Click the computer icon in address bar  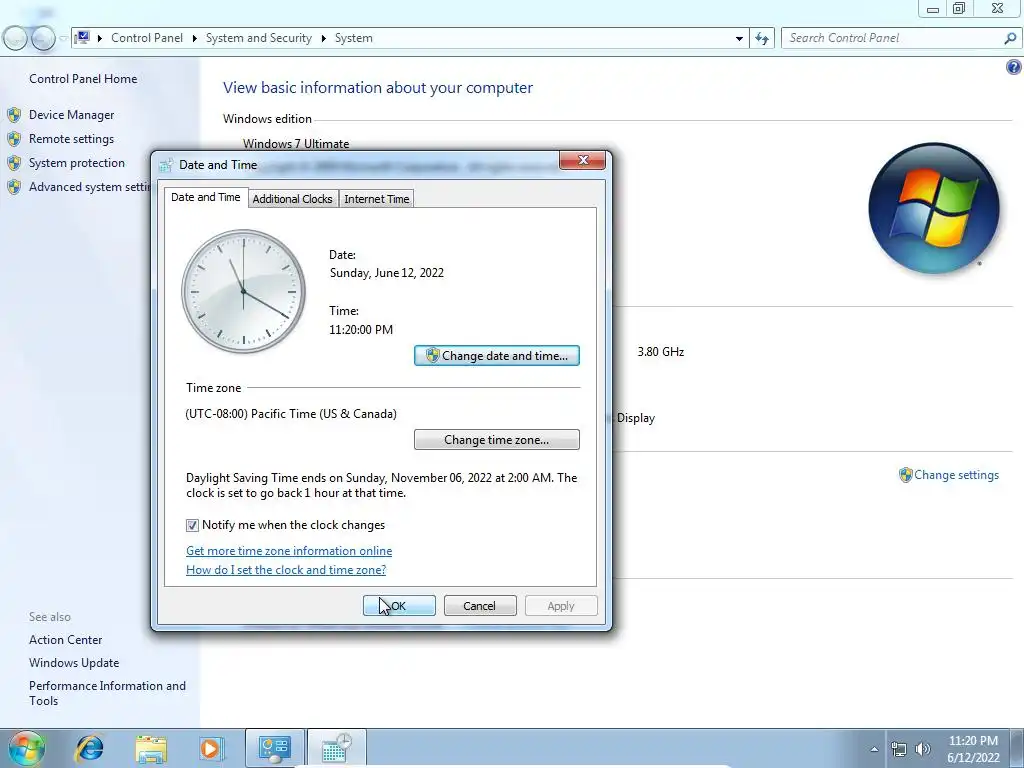(x=82, y=37)
